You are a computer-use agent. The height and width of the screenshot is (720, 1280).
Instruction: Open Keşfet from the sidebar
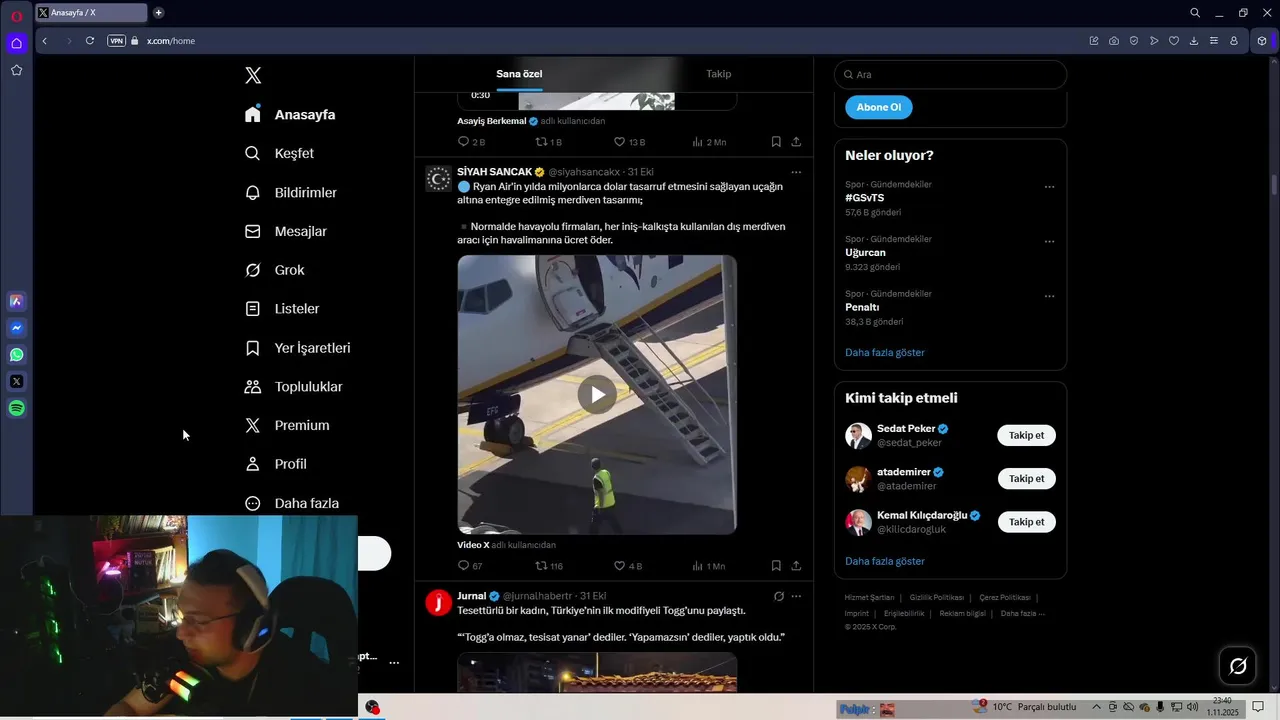[279, 153]
